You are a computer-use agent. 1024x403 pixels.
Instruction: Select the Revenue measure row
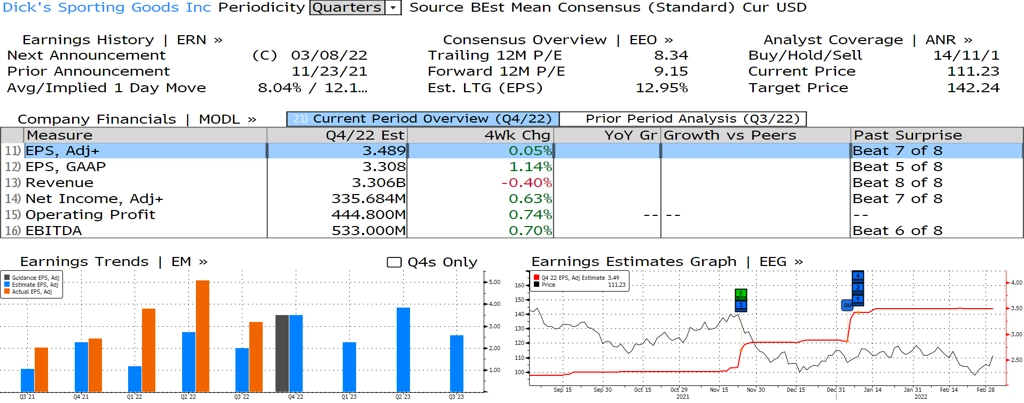point(512,183)
